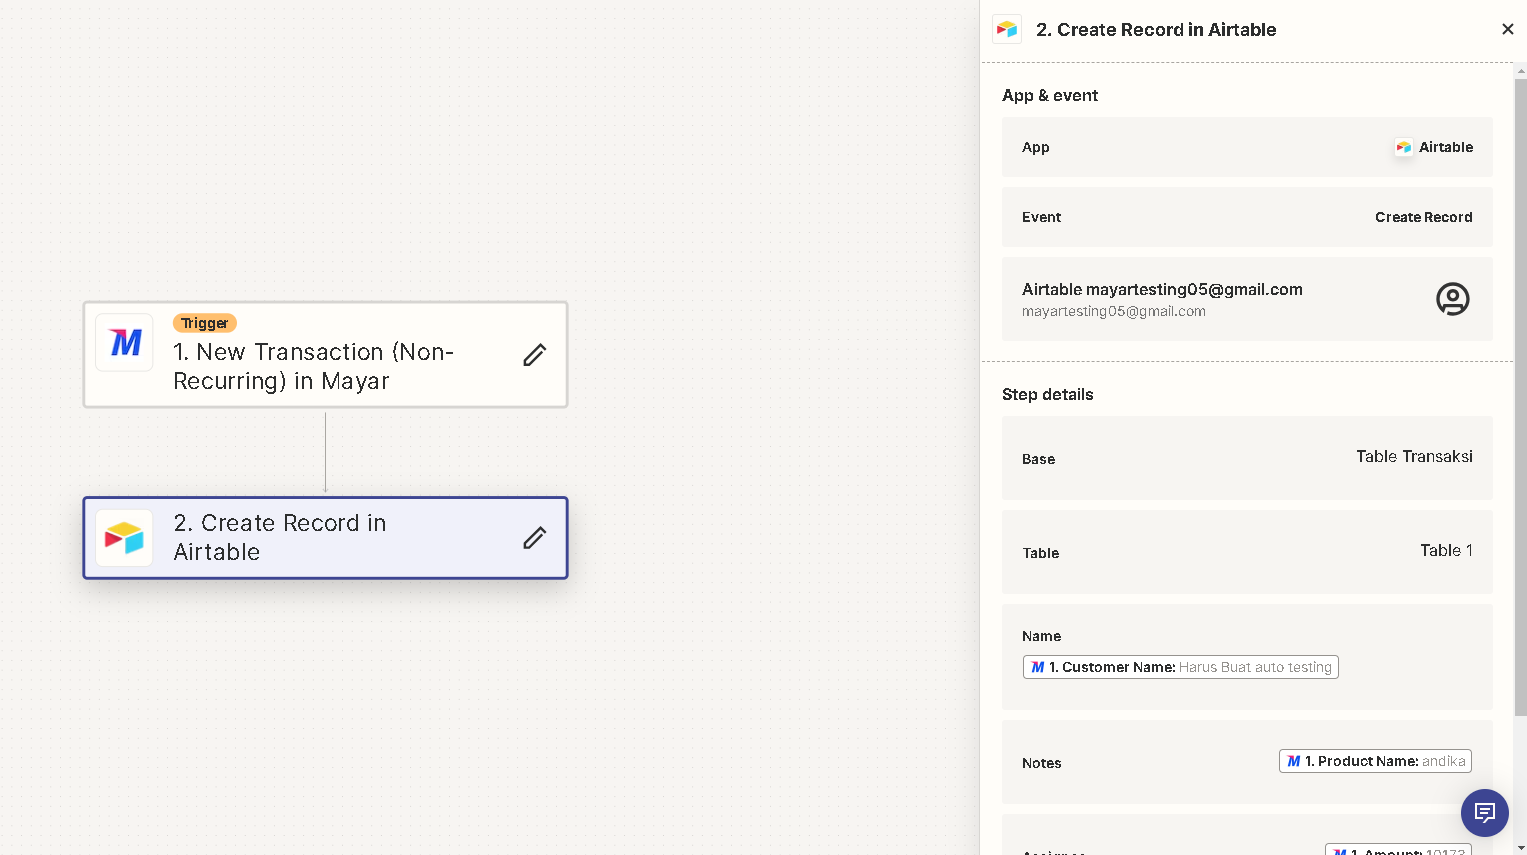
Task: Edit the New Transaction trigger step pencil
Action: 534,355
